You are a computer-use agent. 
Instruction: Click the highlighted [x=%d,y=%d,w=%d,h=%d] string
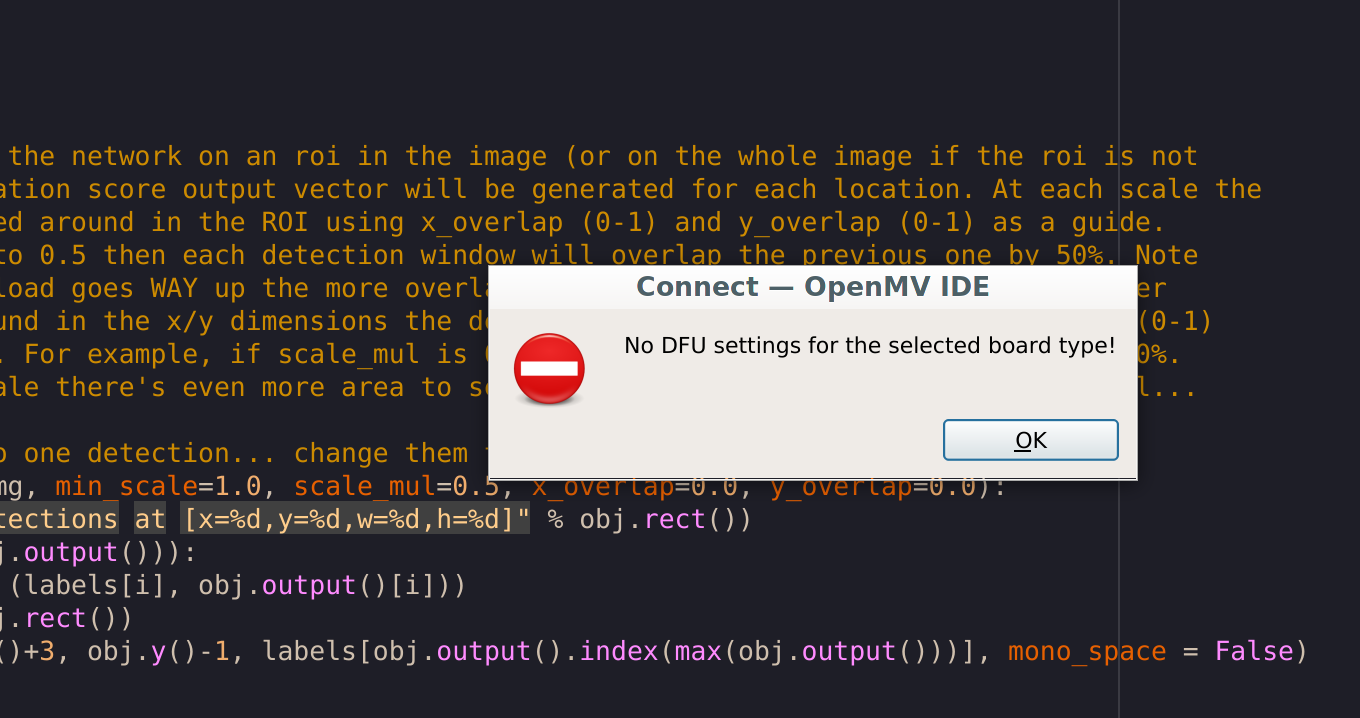(x=354, y=519)
